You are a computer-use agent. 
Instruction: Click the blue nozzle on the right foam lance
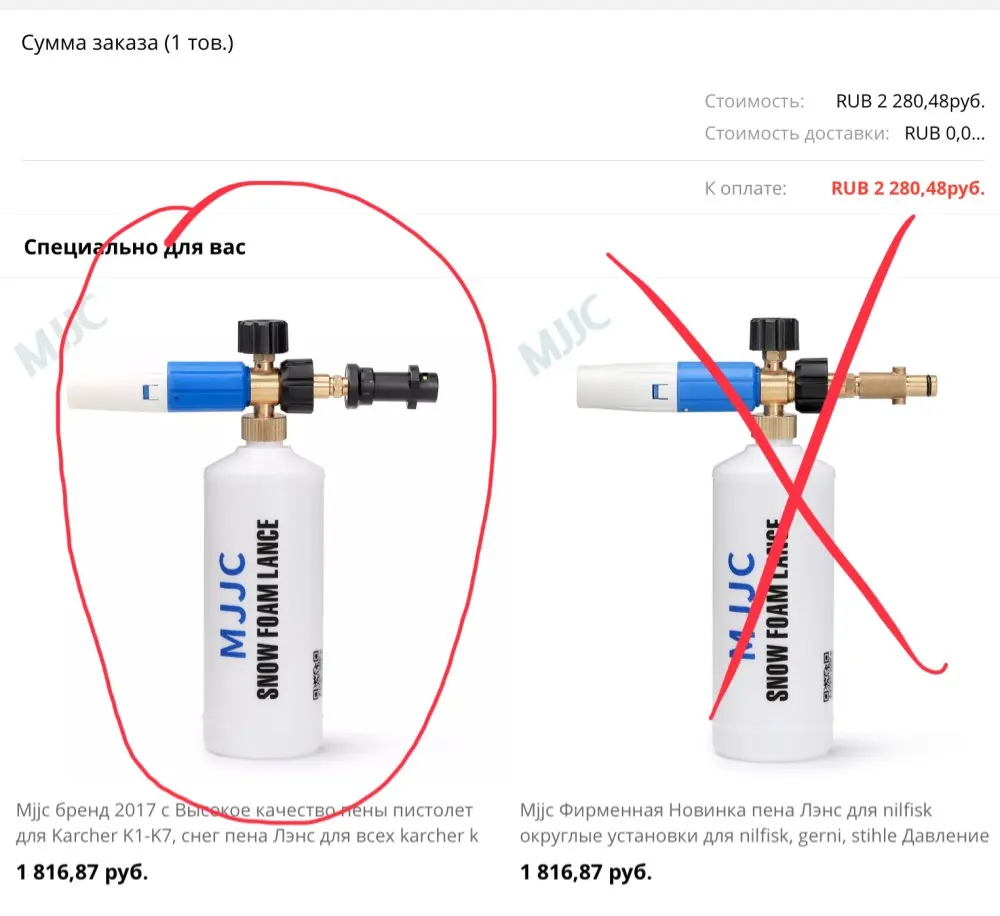tap(718, 385)
